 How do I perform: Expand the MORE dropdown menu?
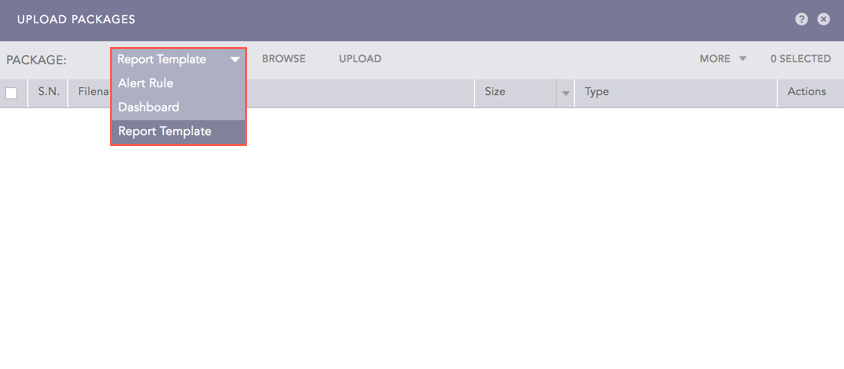[723, 59]
